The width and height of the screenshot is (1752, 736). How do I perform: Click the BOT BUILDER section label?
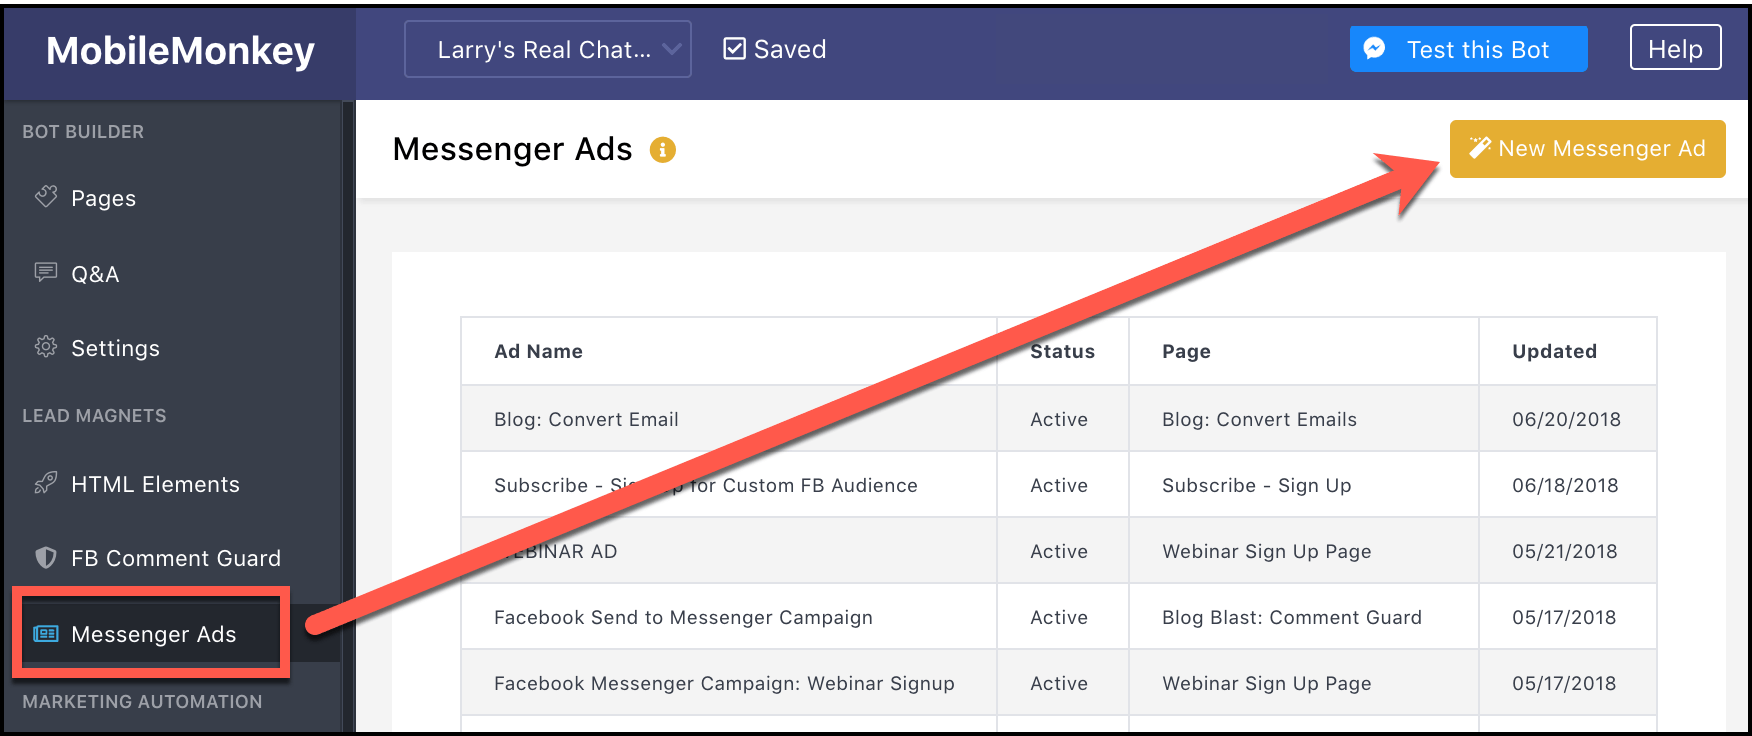83,132
